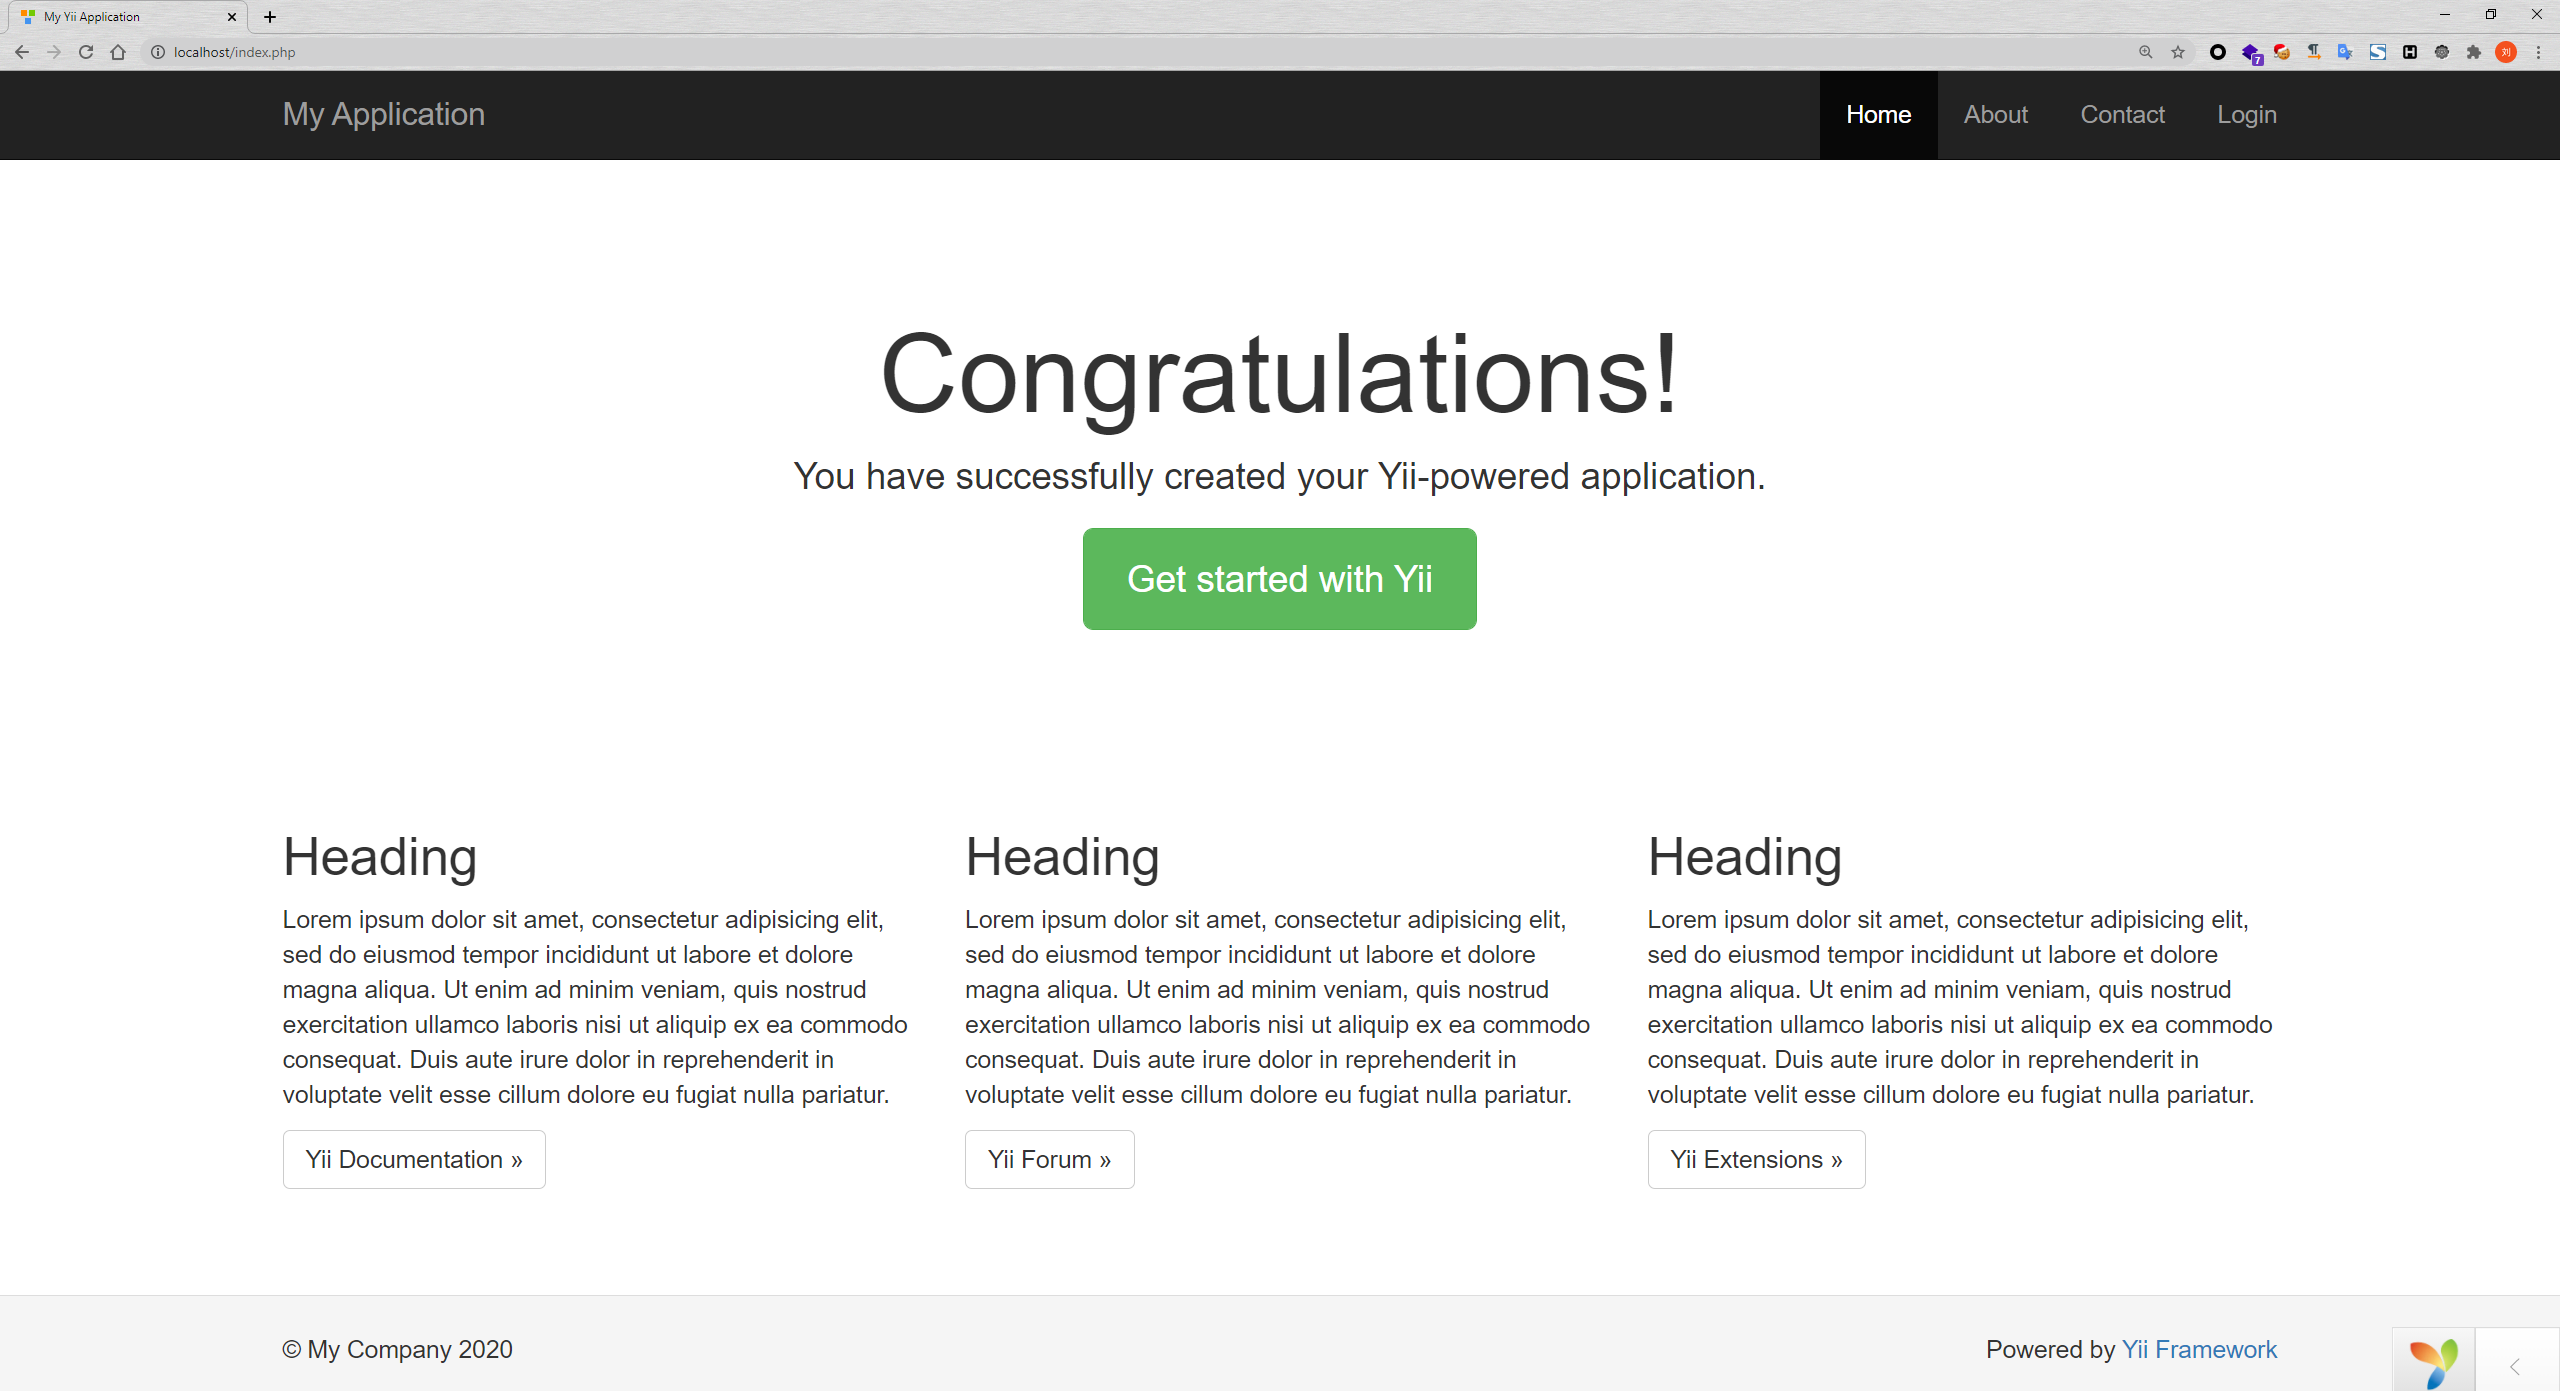The height and width of the screenshot is (1391, 2560).
Task: Click the orange profile avatar
Action: coord(2506,52)
